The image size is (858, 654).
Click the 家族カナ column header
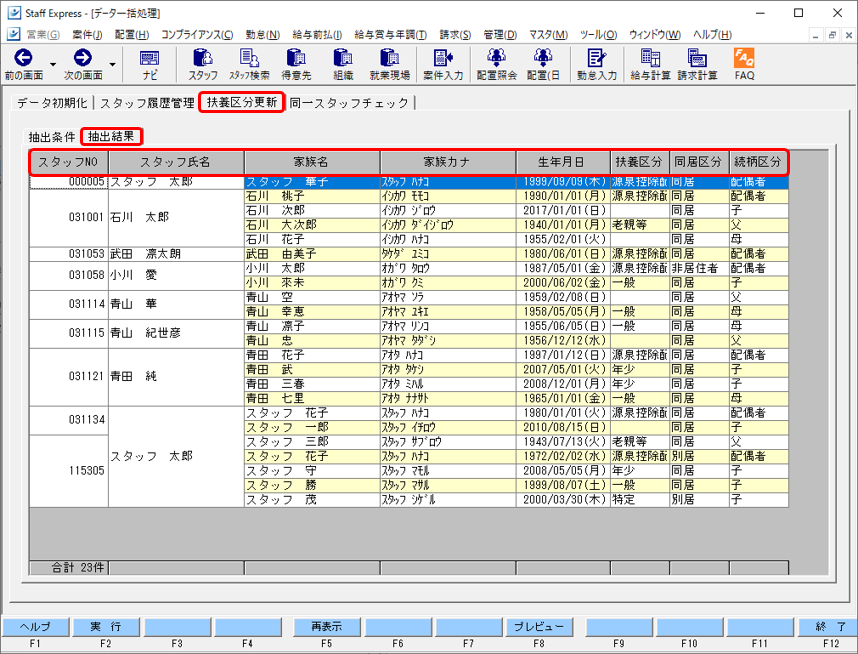coord(447,162)
